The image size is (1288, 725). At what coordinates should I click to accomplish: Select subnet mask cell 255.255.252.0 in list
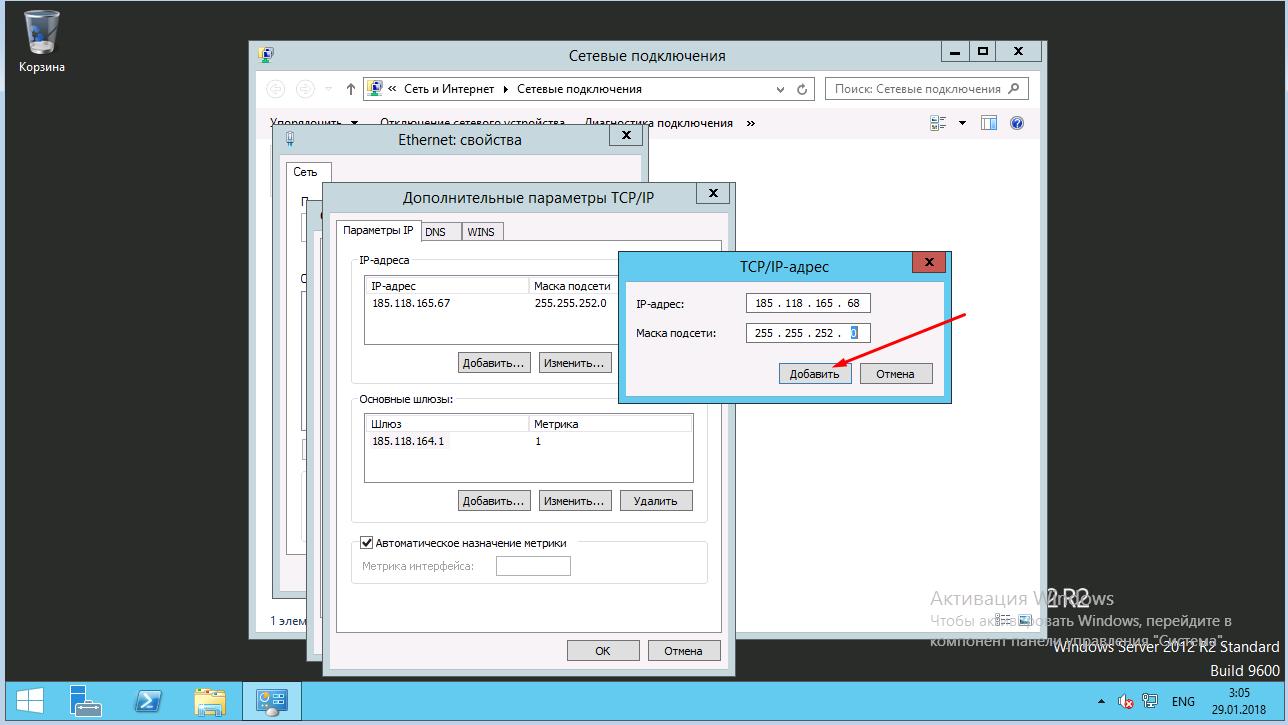coord(570,303)
